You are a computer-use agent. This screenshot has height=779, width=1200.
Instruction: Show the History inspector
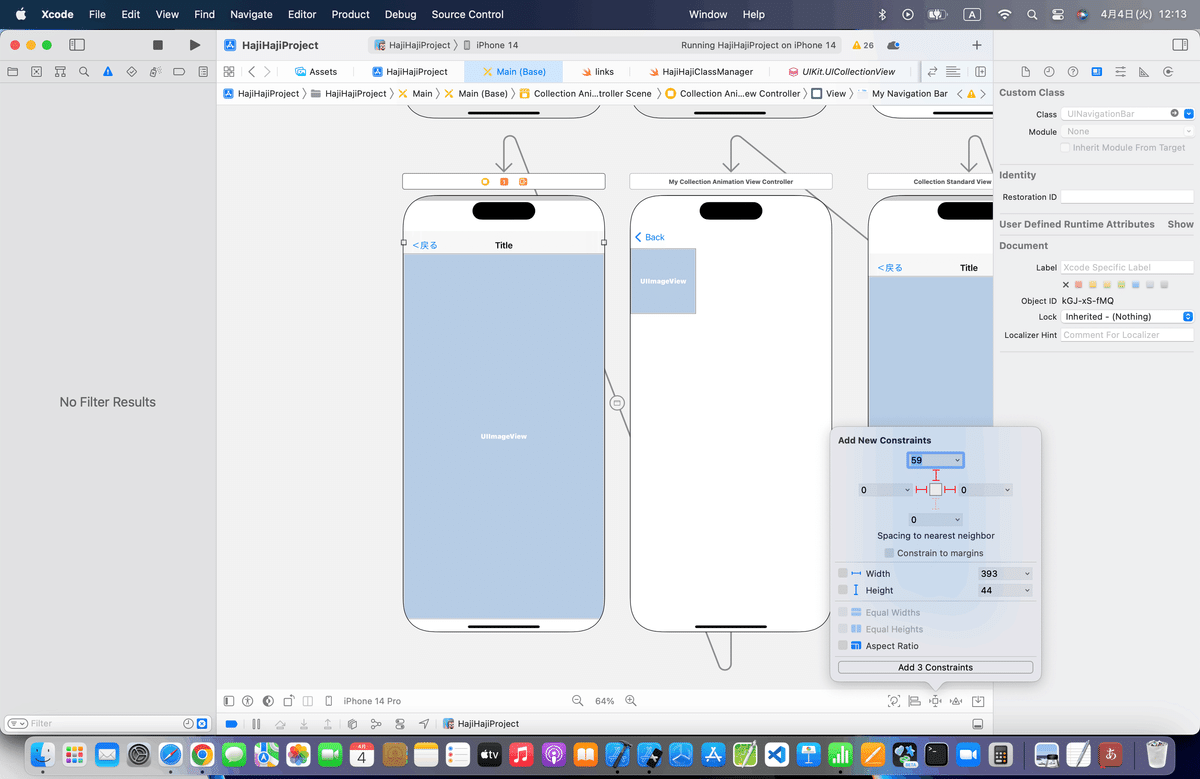1049,72
